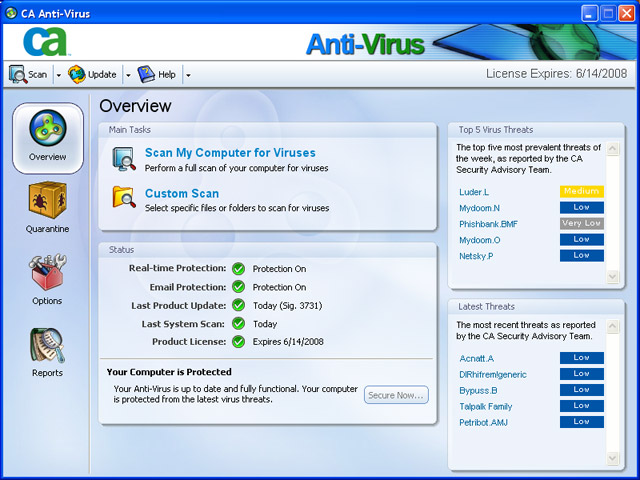
Task: Close the CA Anti-Virus window
Action: [627, 13]
